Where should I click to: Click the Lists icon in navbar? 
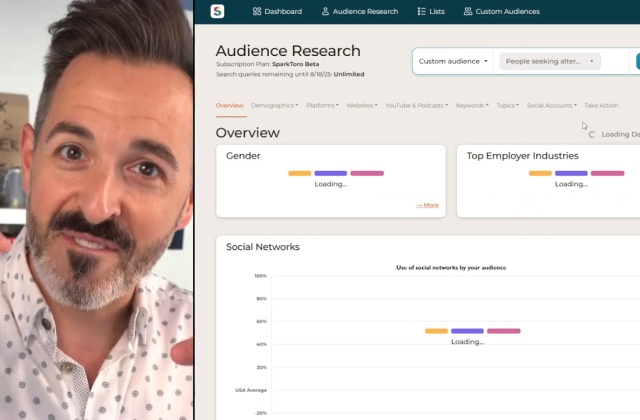click(422, 11)
